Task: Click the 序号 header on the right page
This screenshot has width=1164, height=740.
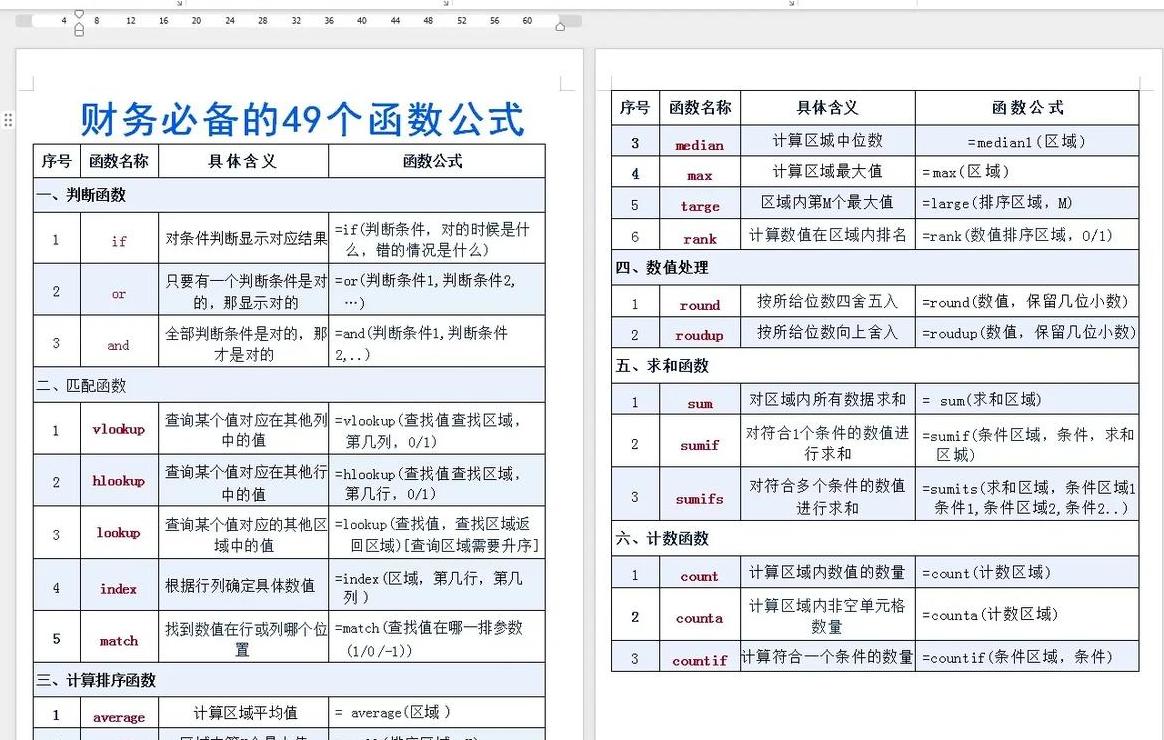Action: click(635, 108)
